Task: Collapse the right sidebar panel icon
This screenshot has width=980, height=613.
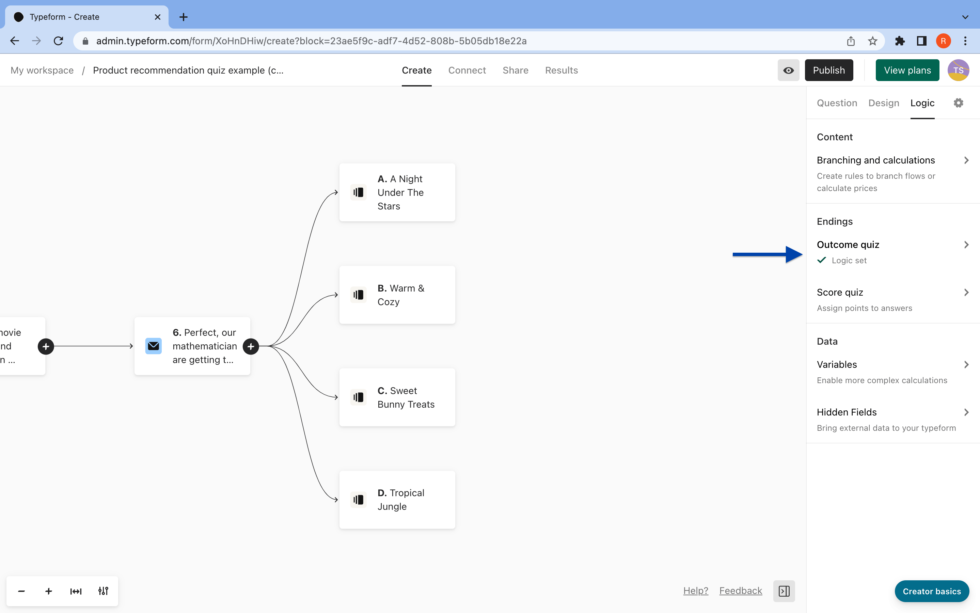Action: [784, 591]
